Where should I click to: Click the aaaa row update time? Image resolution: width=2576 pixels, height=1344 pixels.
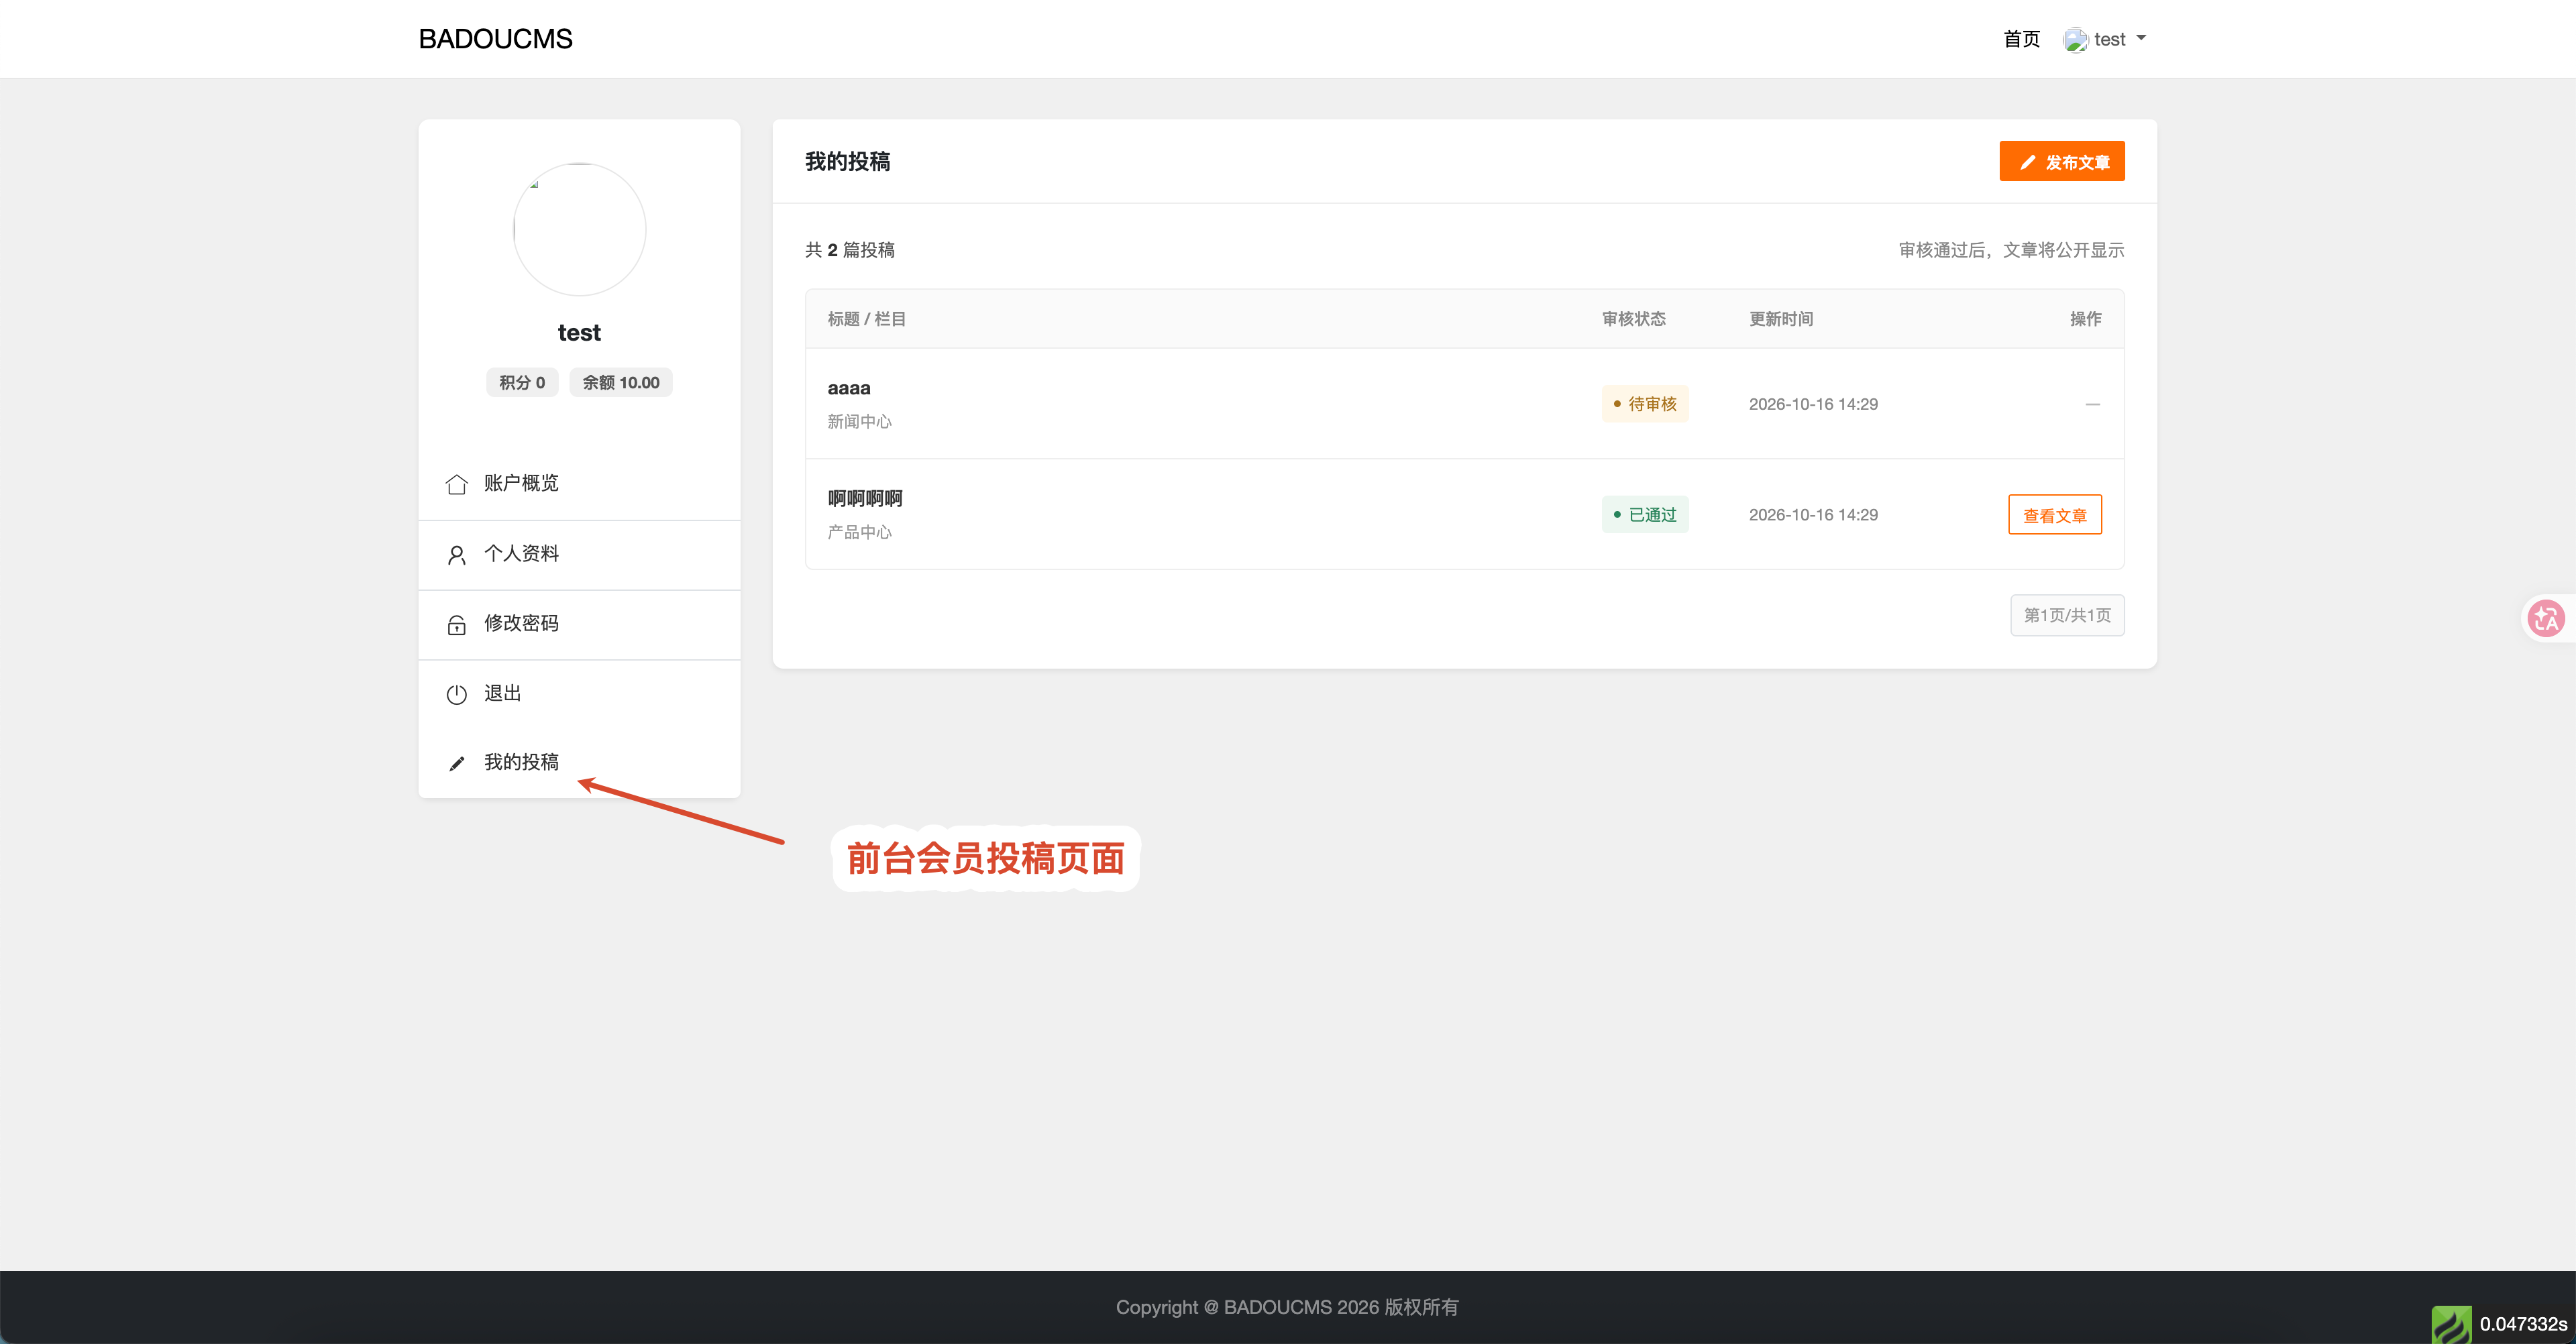[x=1813, y=404]
